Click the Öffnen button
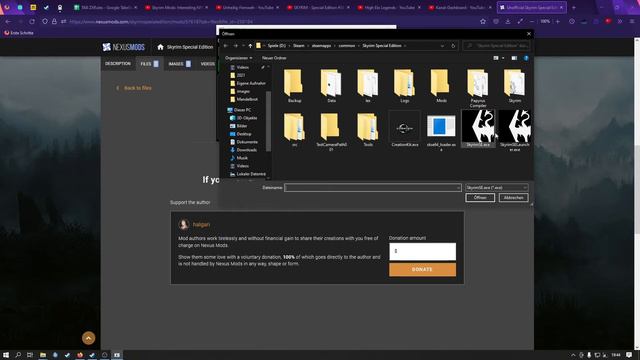This screenshot has height=360, width=640. click(480, 198)
